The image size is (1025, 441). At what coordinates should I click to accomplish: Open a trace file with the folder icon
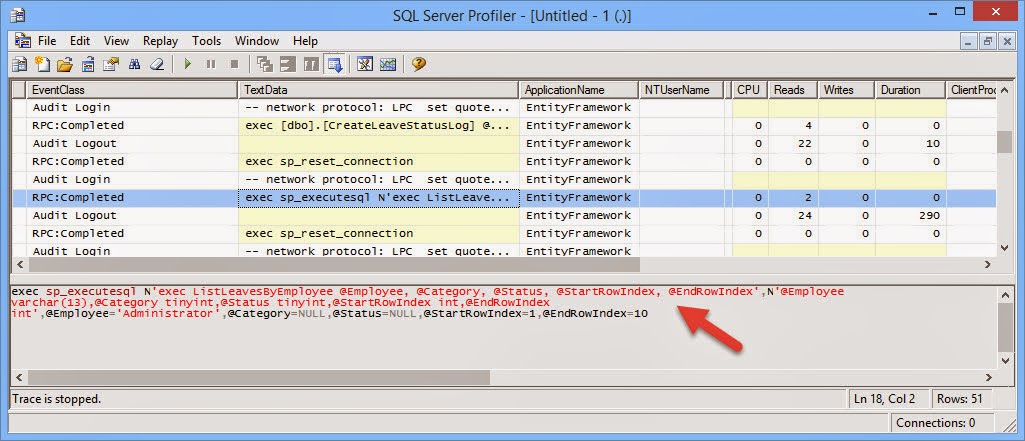coord(64,64)
